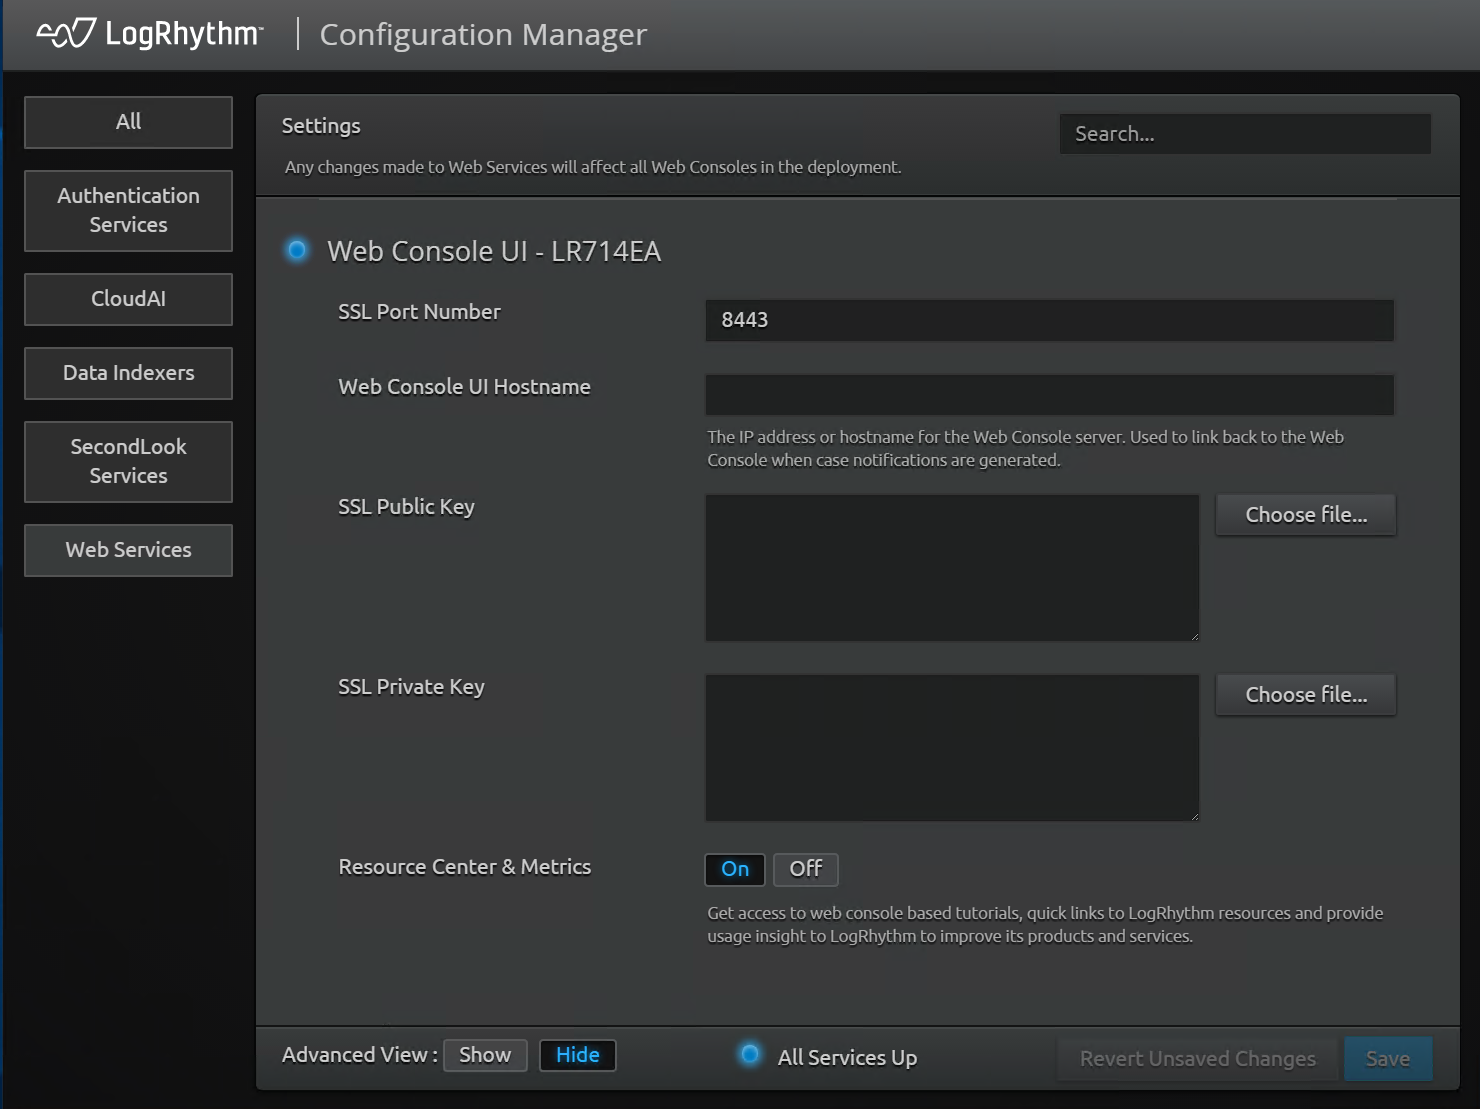Viewport: 1480px width, 1109px height.
Task: Go to CloudAI settings
Action: [128, 299]
